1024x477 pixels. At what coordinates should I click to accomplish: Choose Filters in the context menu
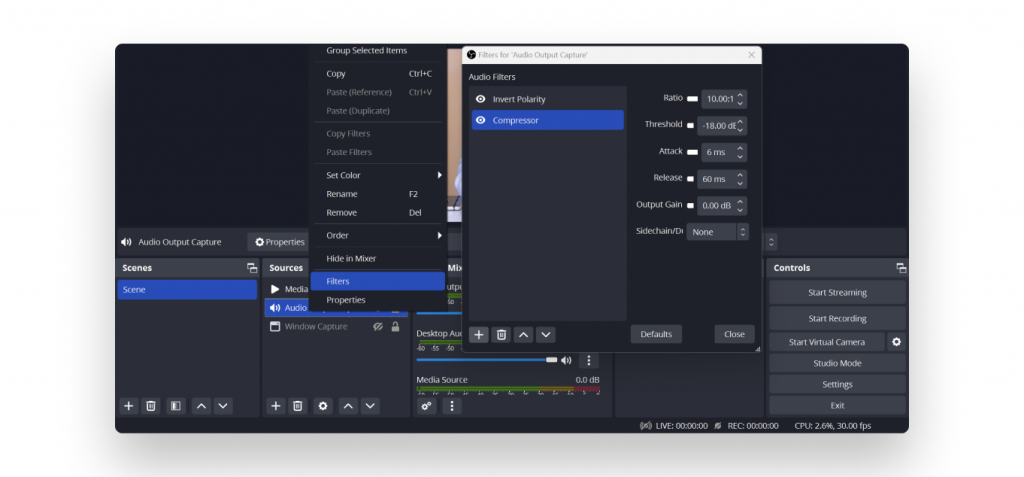point(378,281)
